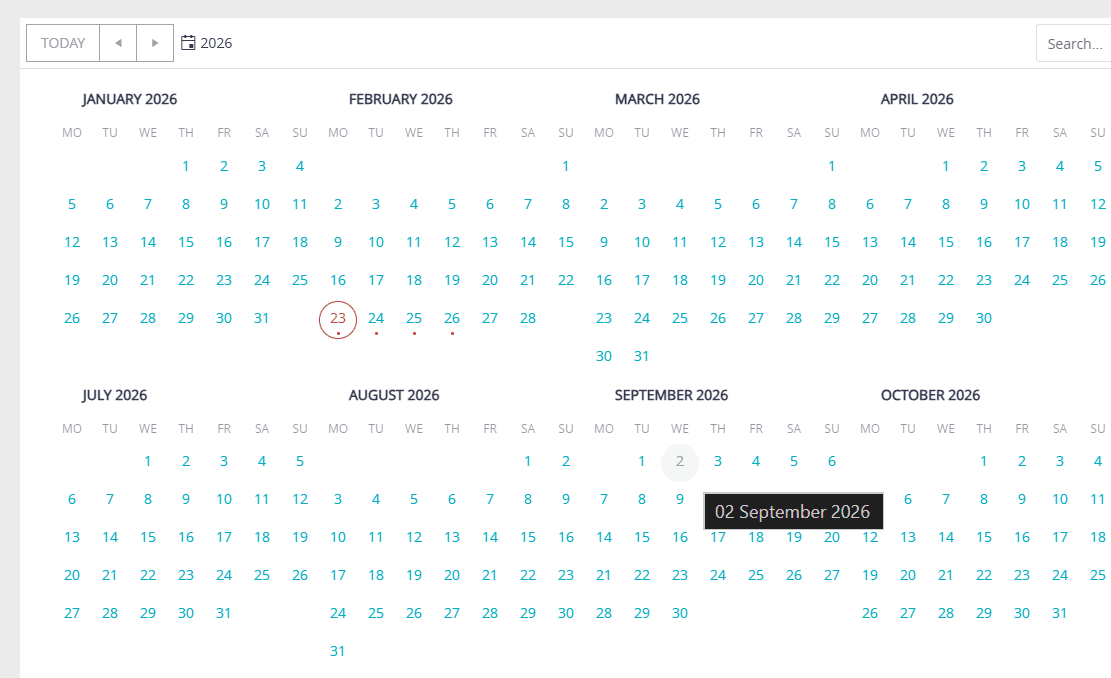Select March 31
Viewport: 1111px width, 678px height.
642,356
